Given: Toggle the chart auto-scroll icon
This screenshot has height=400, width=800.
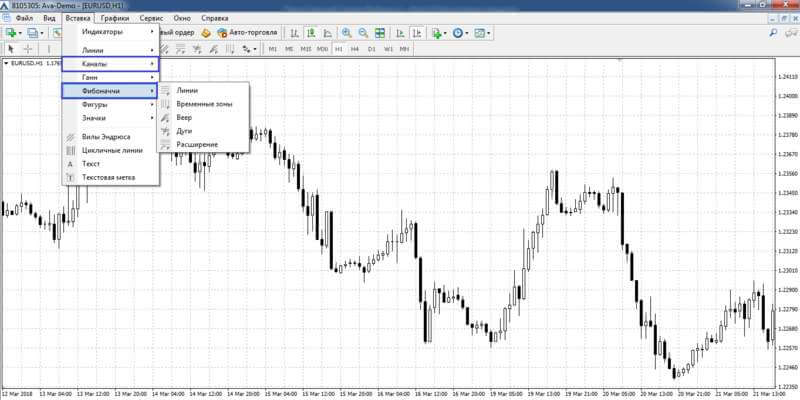Looking at the screenshot, I should click(401, 33).
